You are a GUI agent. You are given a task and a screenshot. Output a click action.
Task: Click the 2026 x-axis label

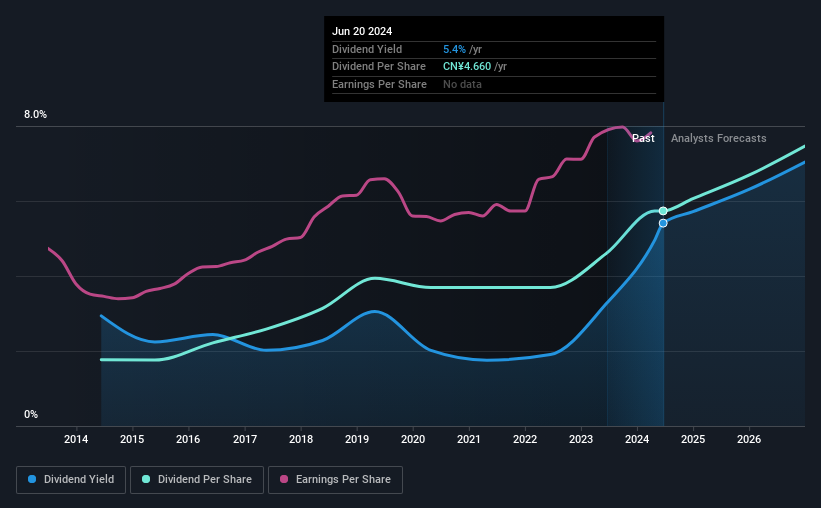[749, 439]
